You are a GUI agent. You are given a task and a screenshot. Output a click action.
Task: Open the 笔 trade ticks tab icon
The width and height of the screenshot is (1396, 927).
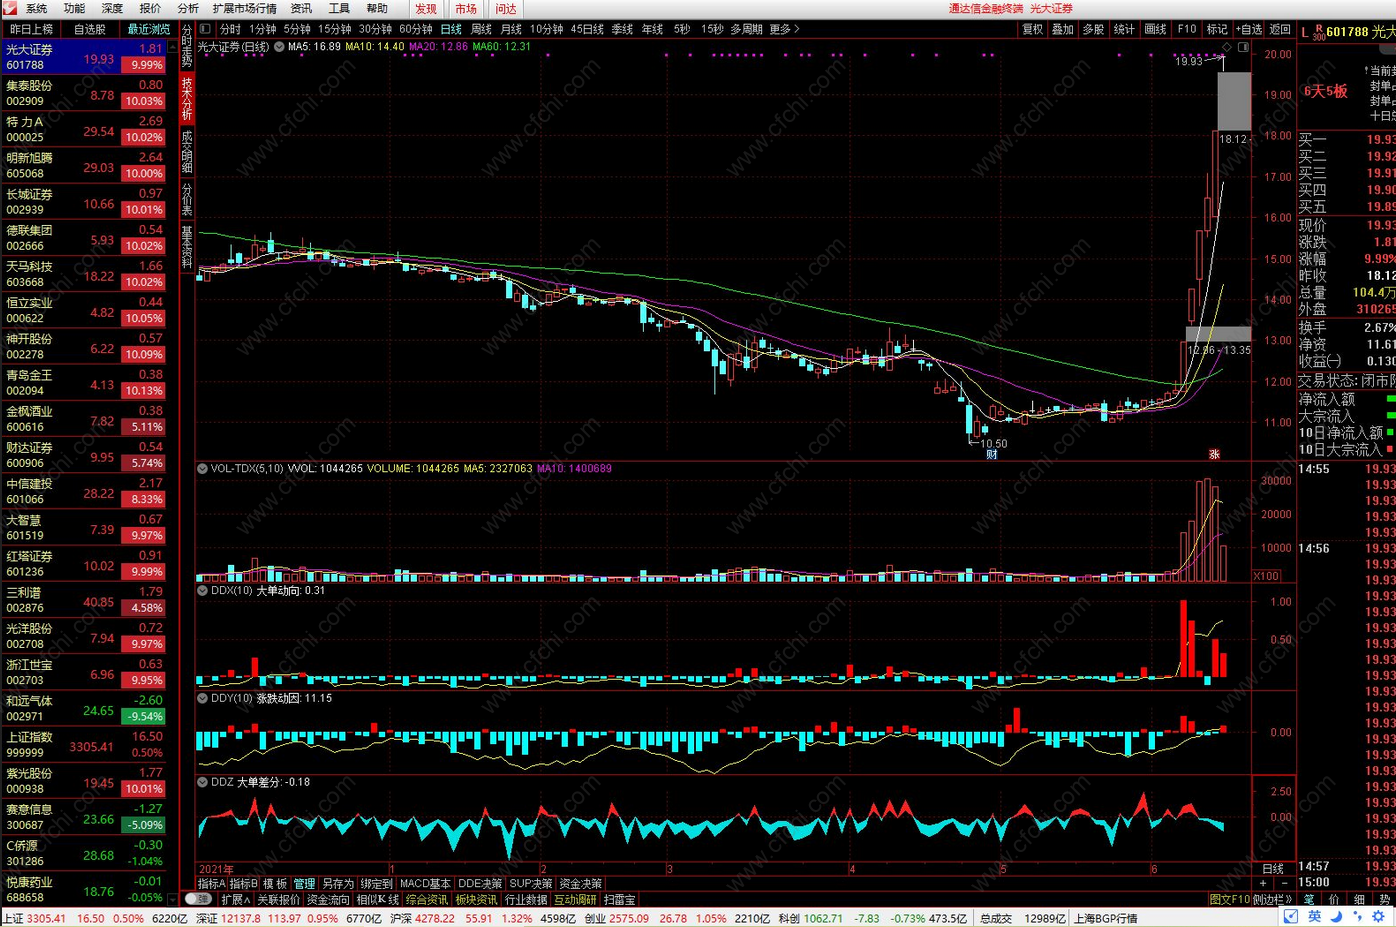pos(1309,899)
